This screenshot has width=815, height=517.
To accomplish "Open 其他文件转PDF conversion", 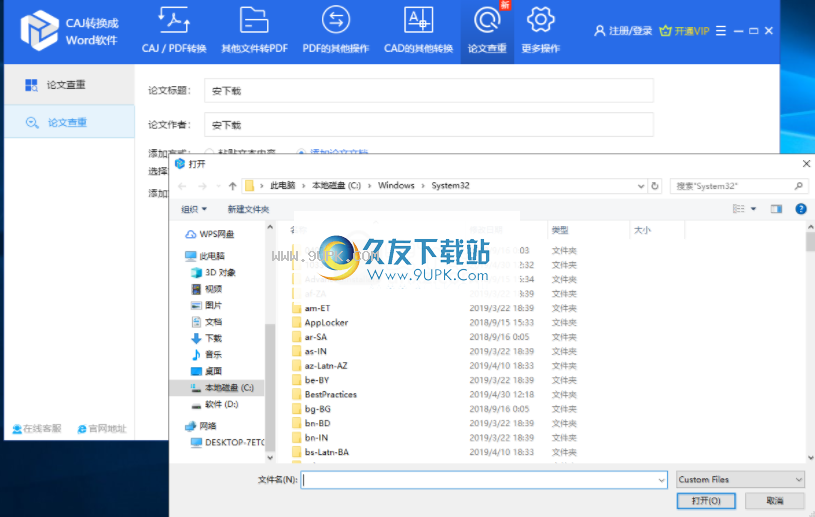I will point(254,31).
